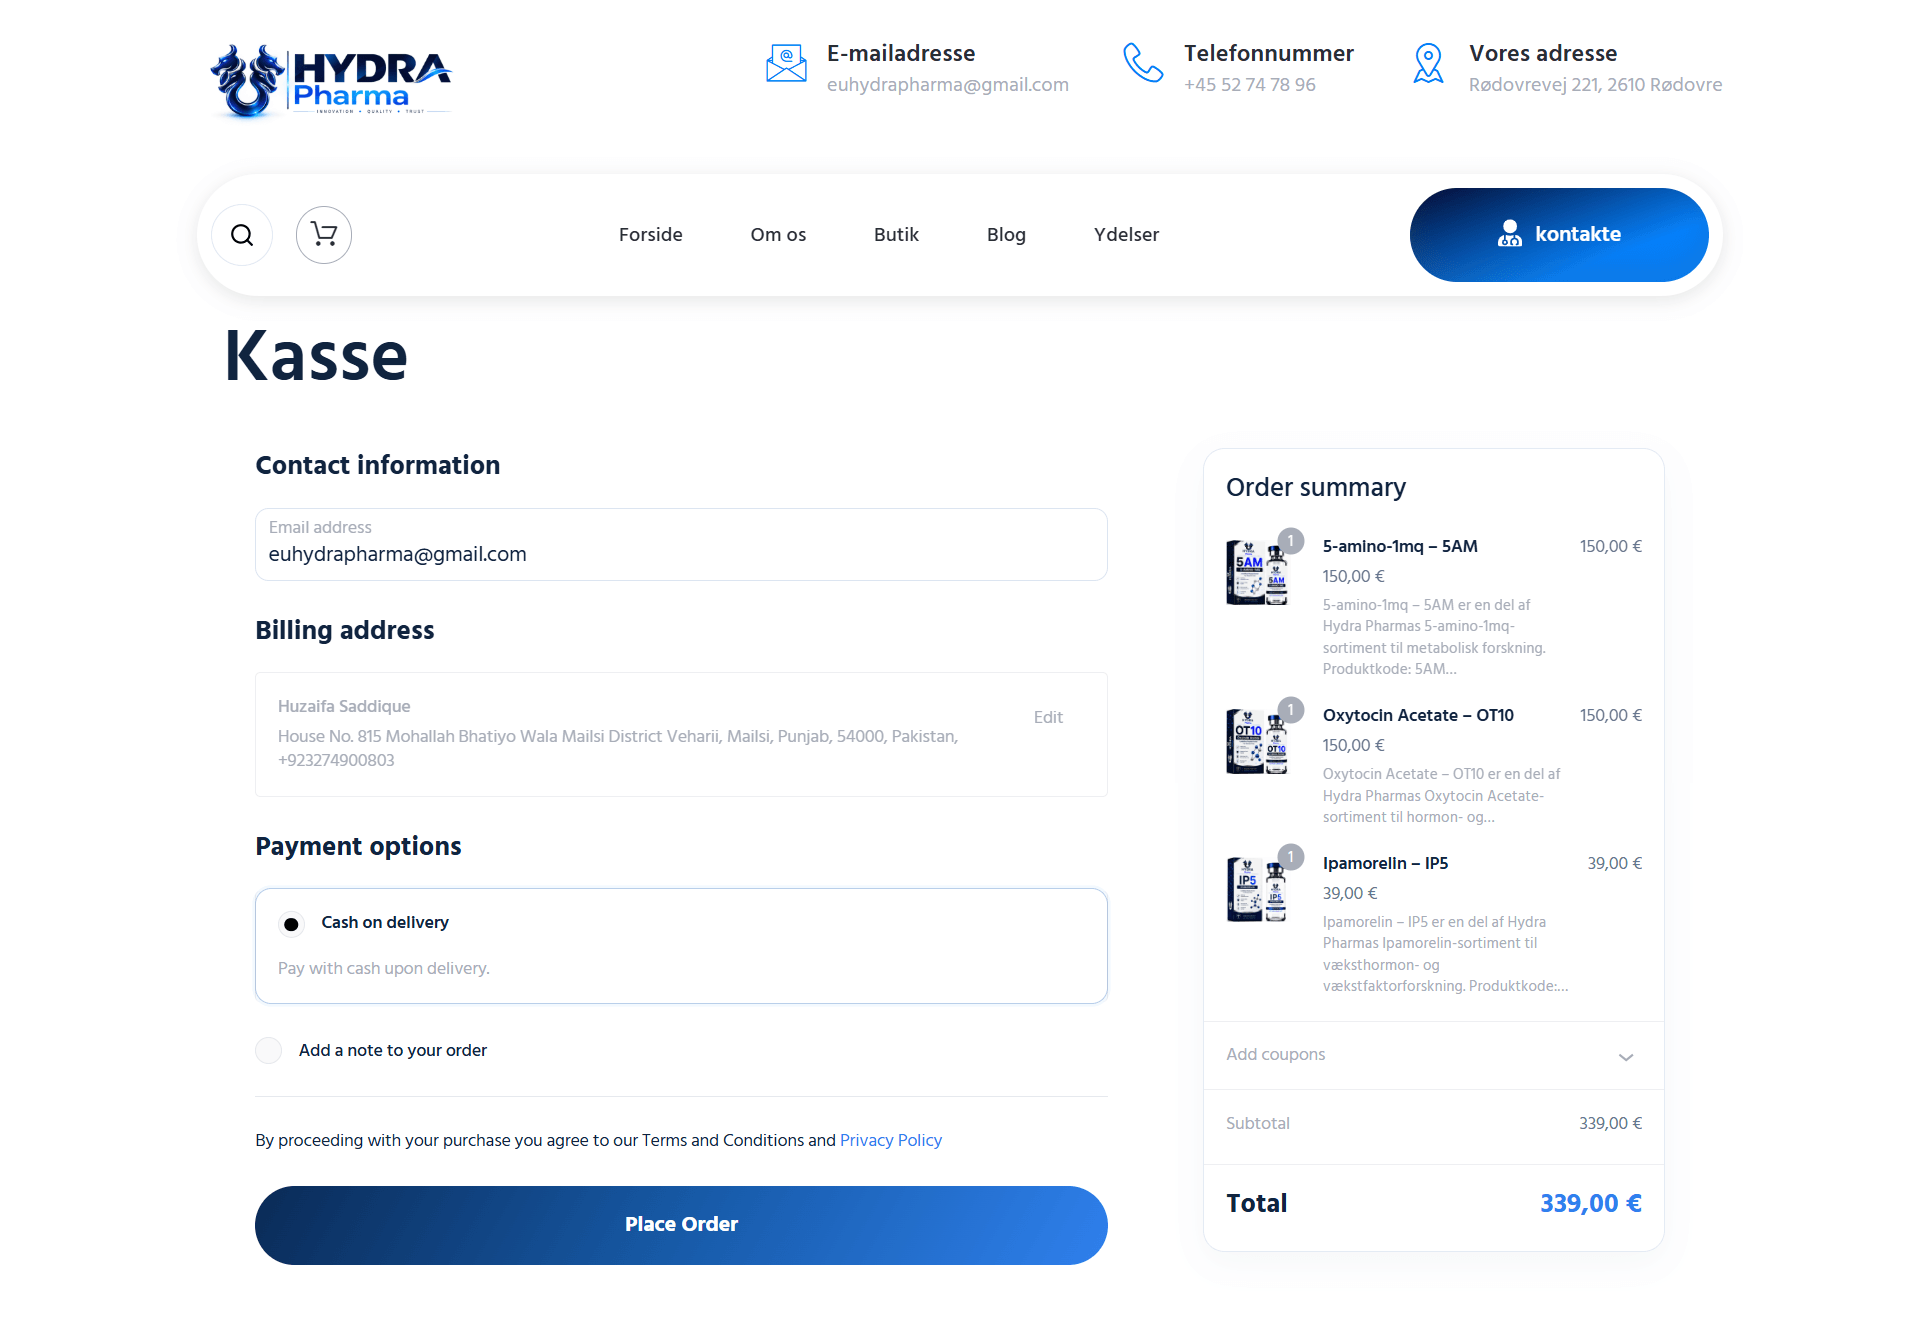This screenshot has width=1918, height=1331.
Task: Select the Cash on delivery radio button
Action: click(x=291, y=924)
